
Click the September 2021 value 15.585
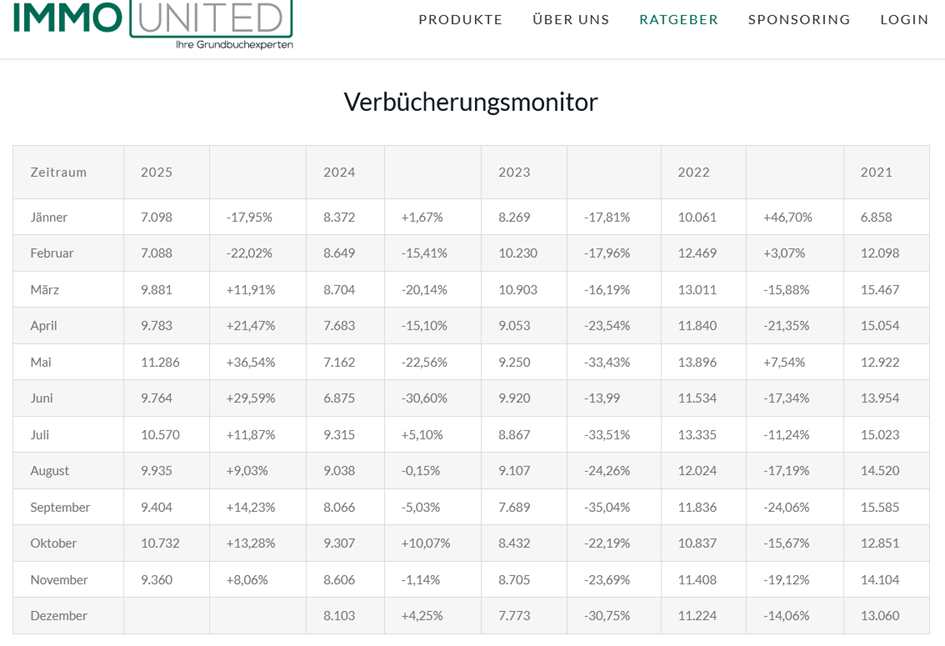click(880, 507)
